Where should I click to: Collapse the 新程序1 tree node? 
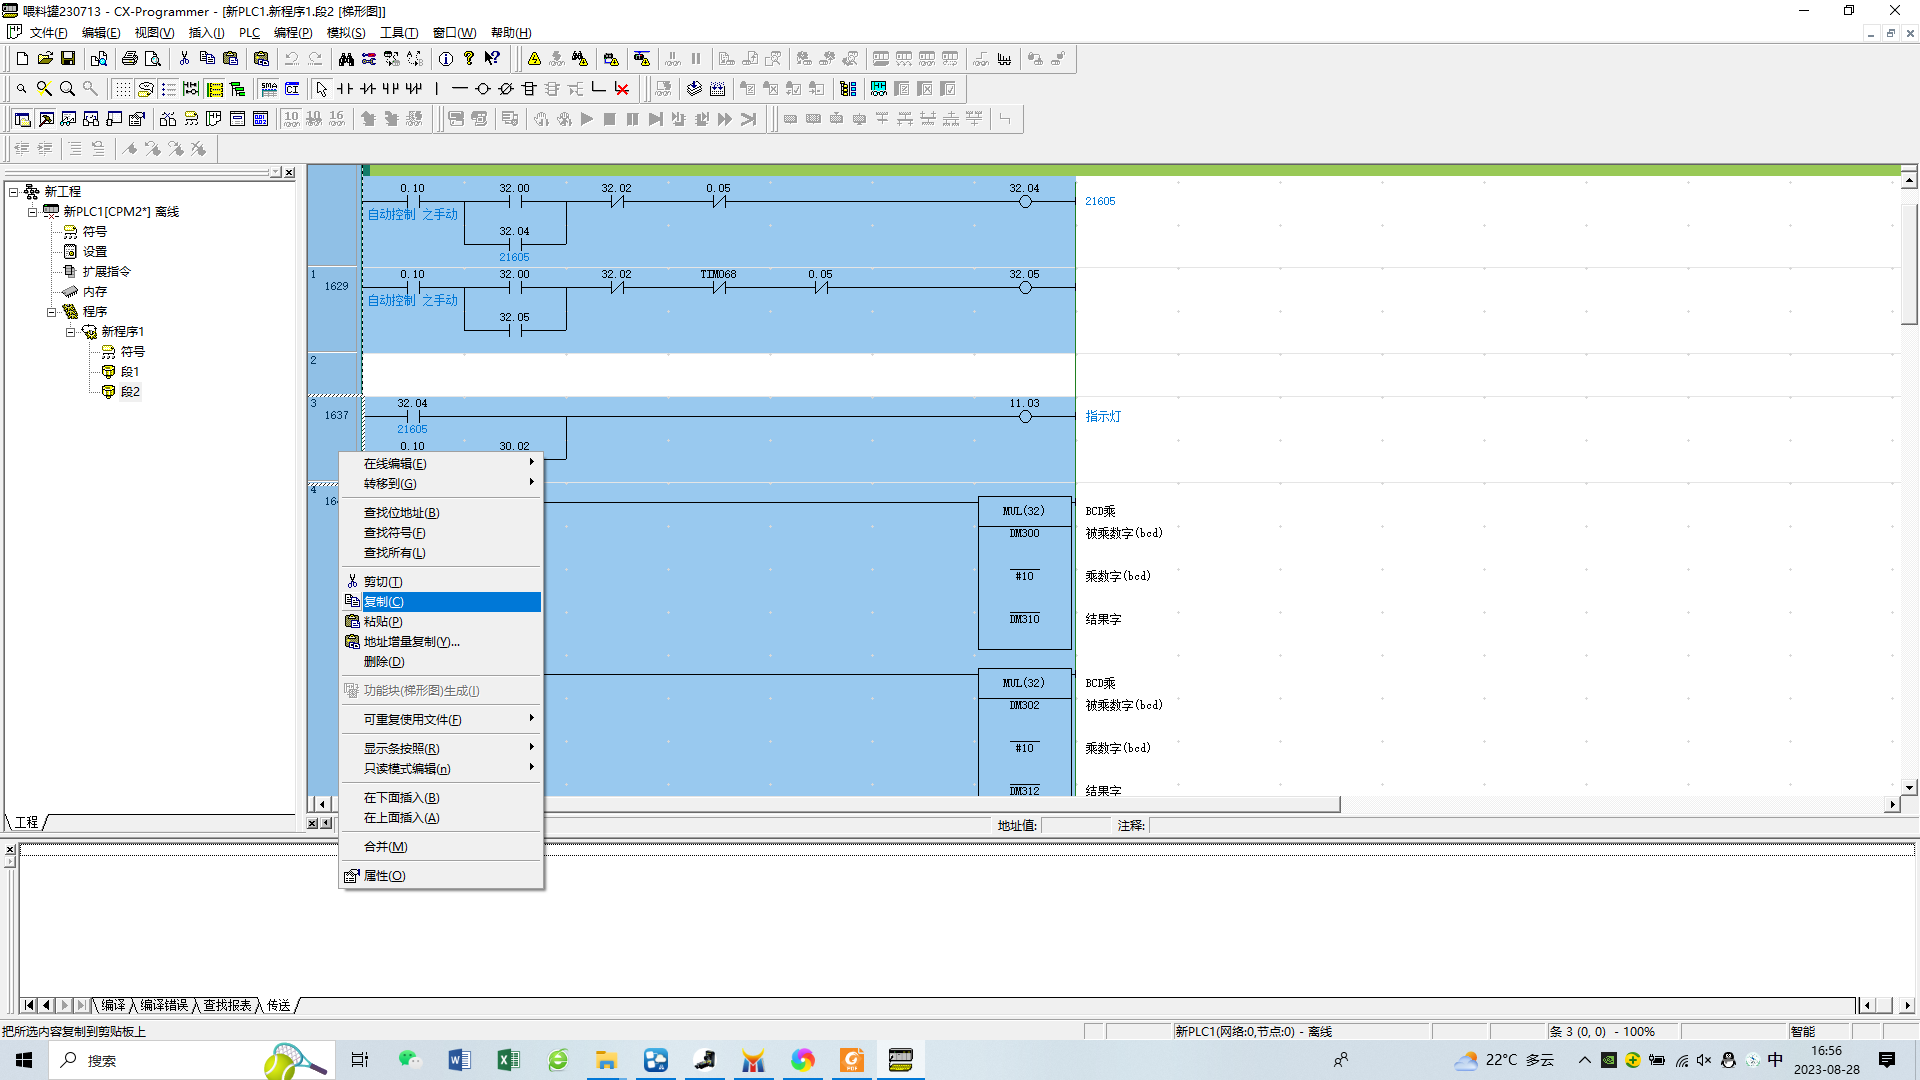(x=70, y=332)
